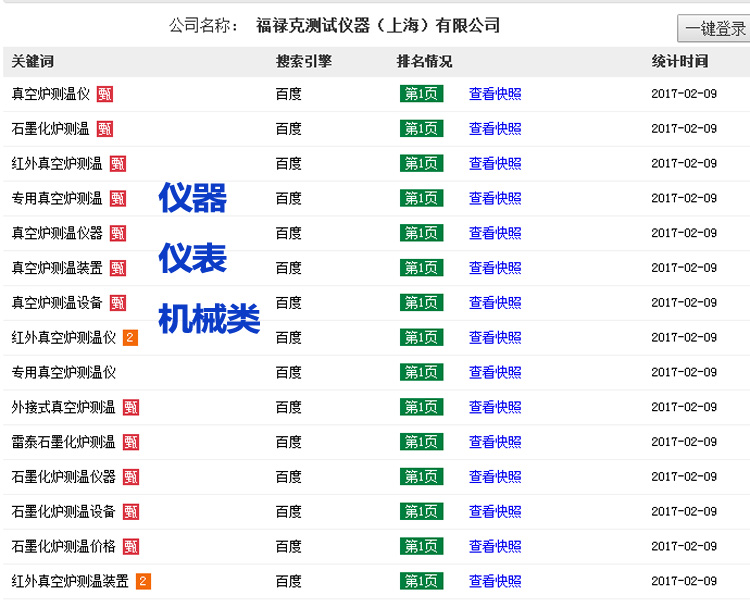Viewport: 750px width, 607px height.
Task: Open 查看快照 link for 真空炉测温仪 row
Action: pyautogui.click(x=495, y=94)
